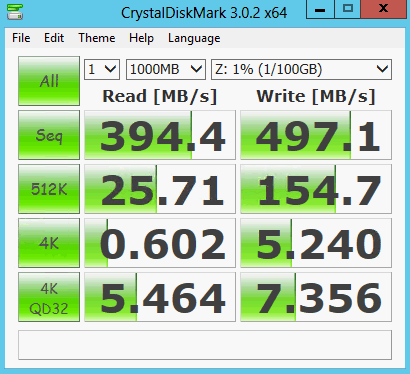The height and width of the screenshot is (374, 410).
Task: Close the CrystalDiskMark window
Action: pos(383,9)
